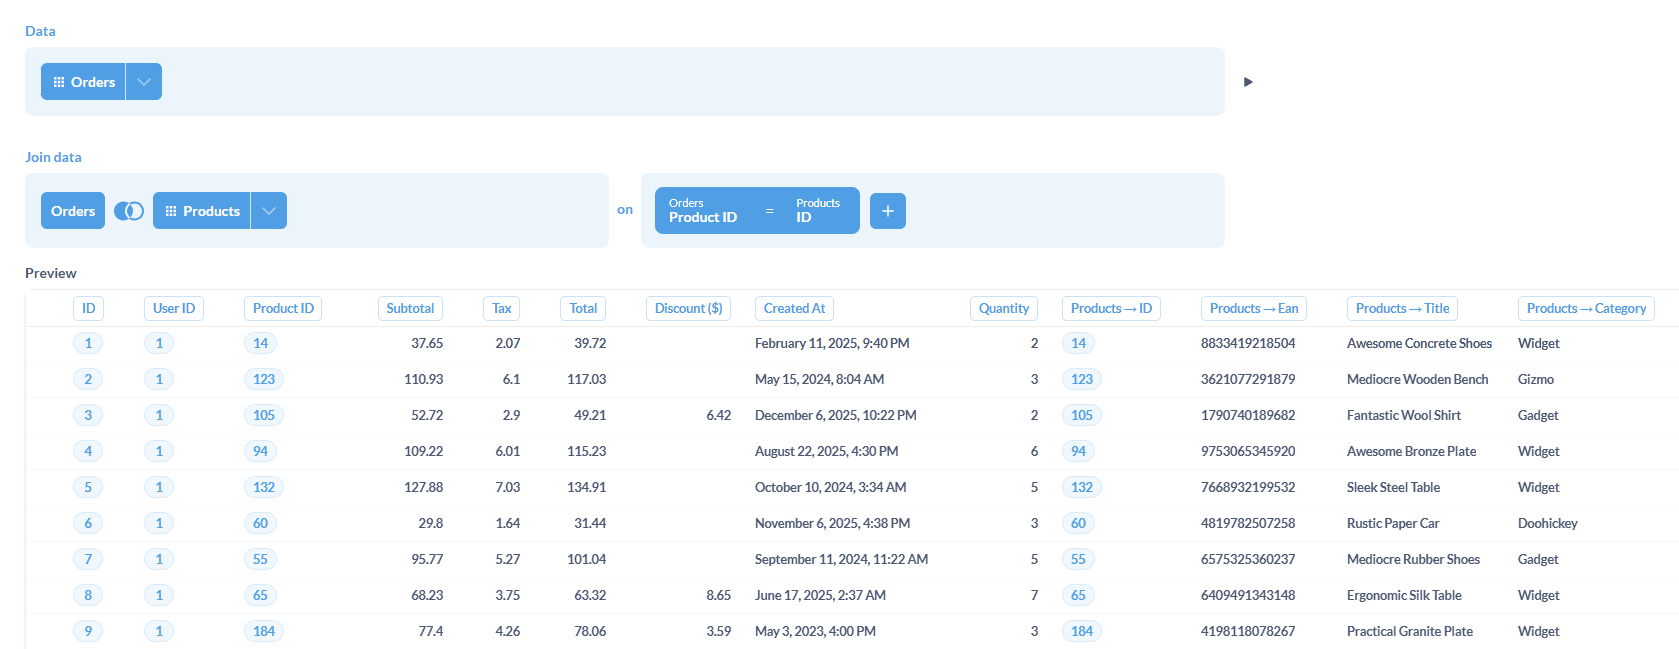1679x649 pixels.
Task: Click the Awesome Concrete Shoes title cell
Action: (x=1418, y=344)
